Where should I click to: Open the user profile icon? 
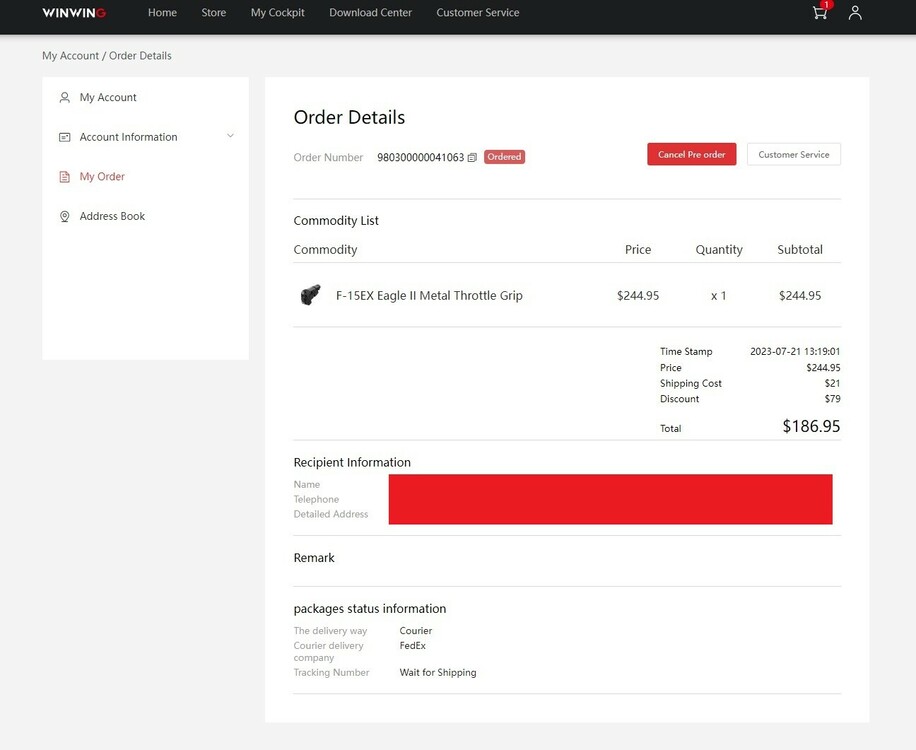coord(855,13)
